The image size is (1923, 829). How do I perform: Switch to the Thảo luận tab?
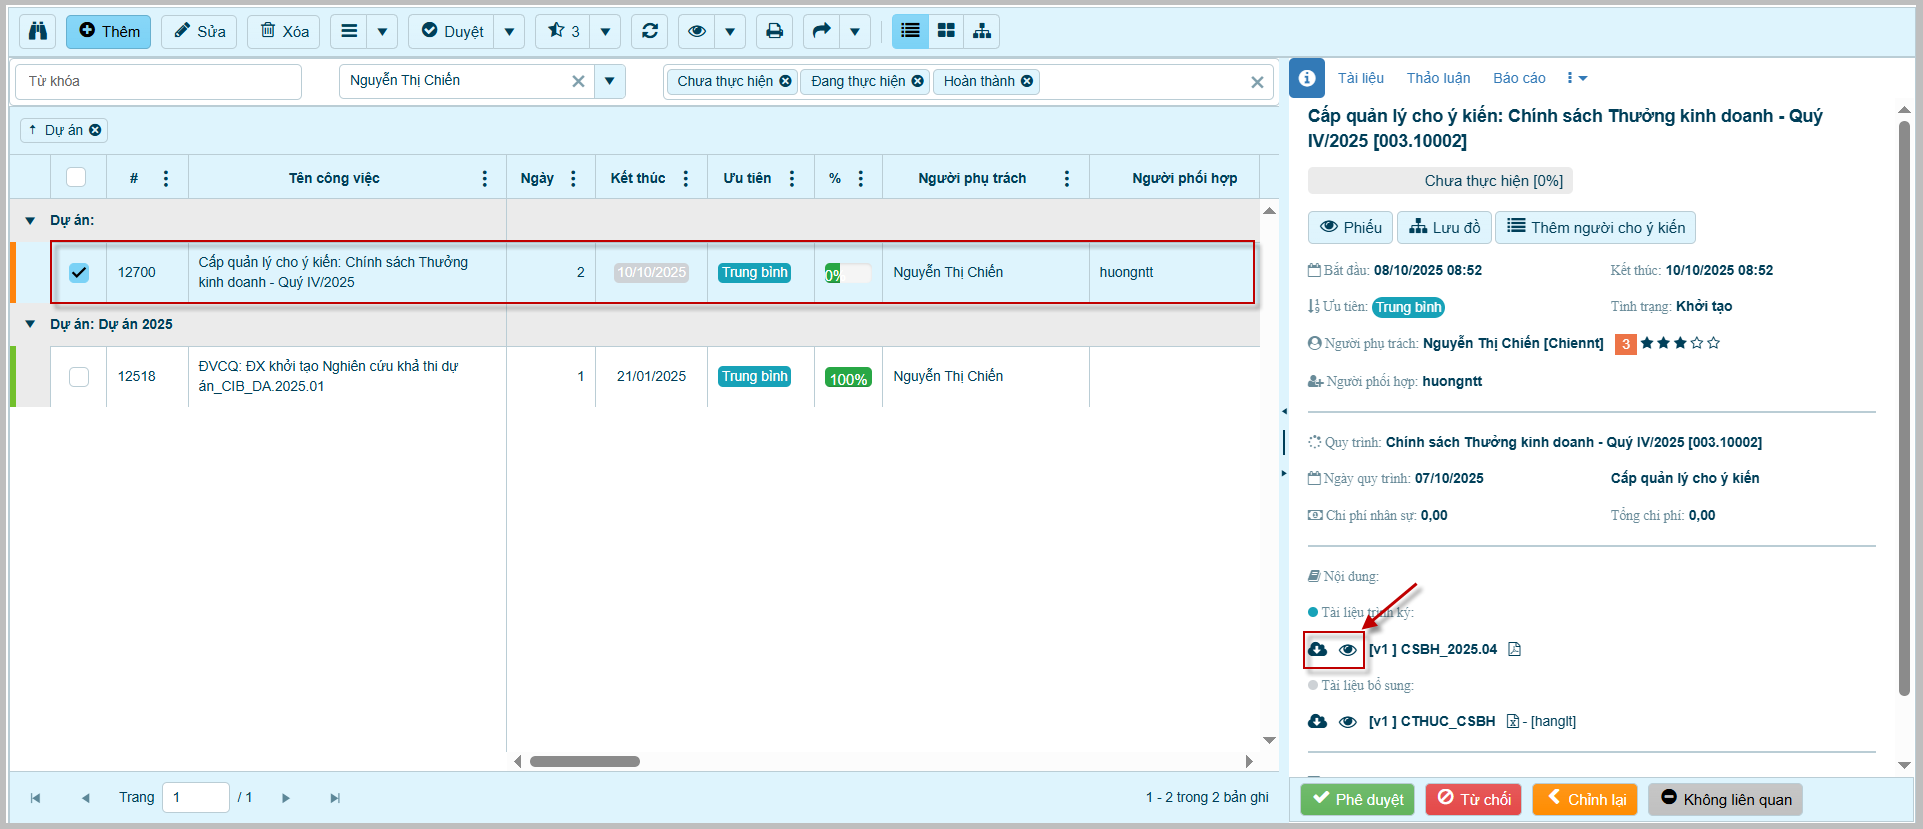(x=1438, y=78)
